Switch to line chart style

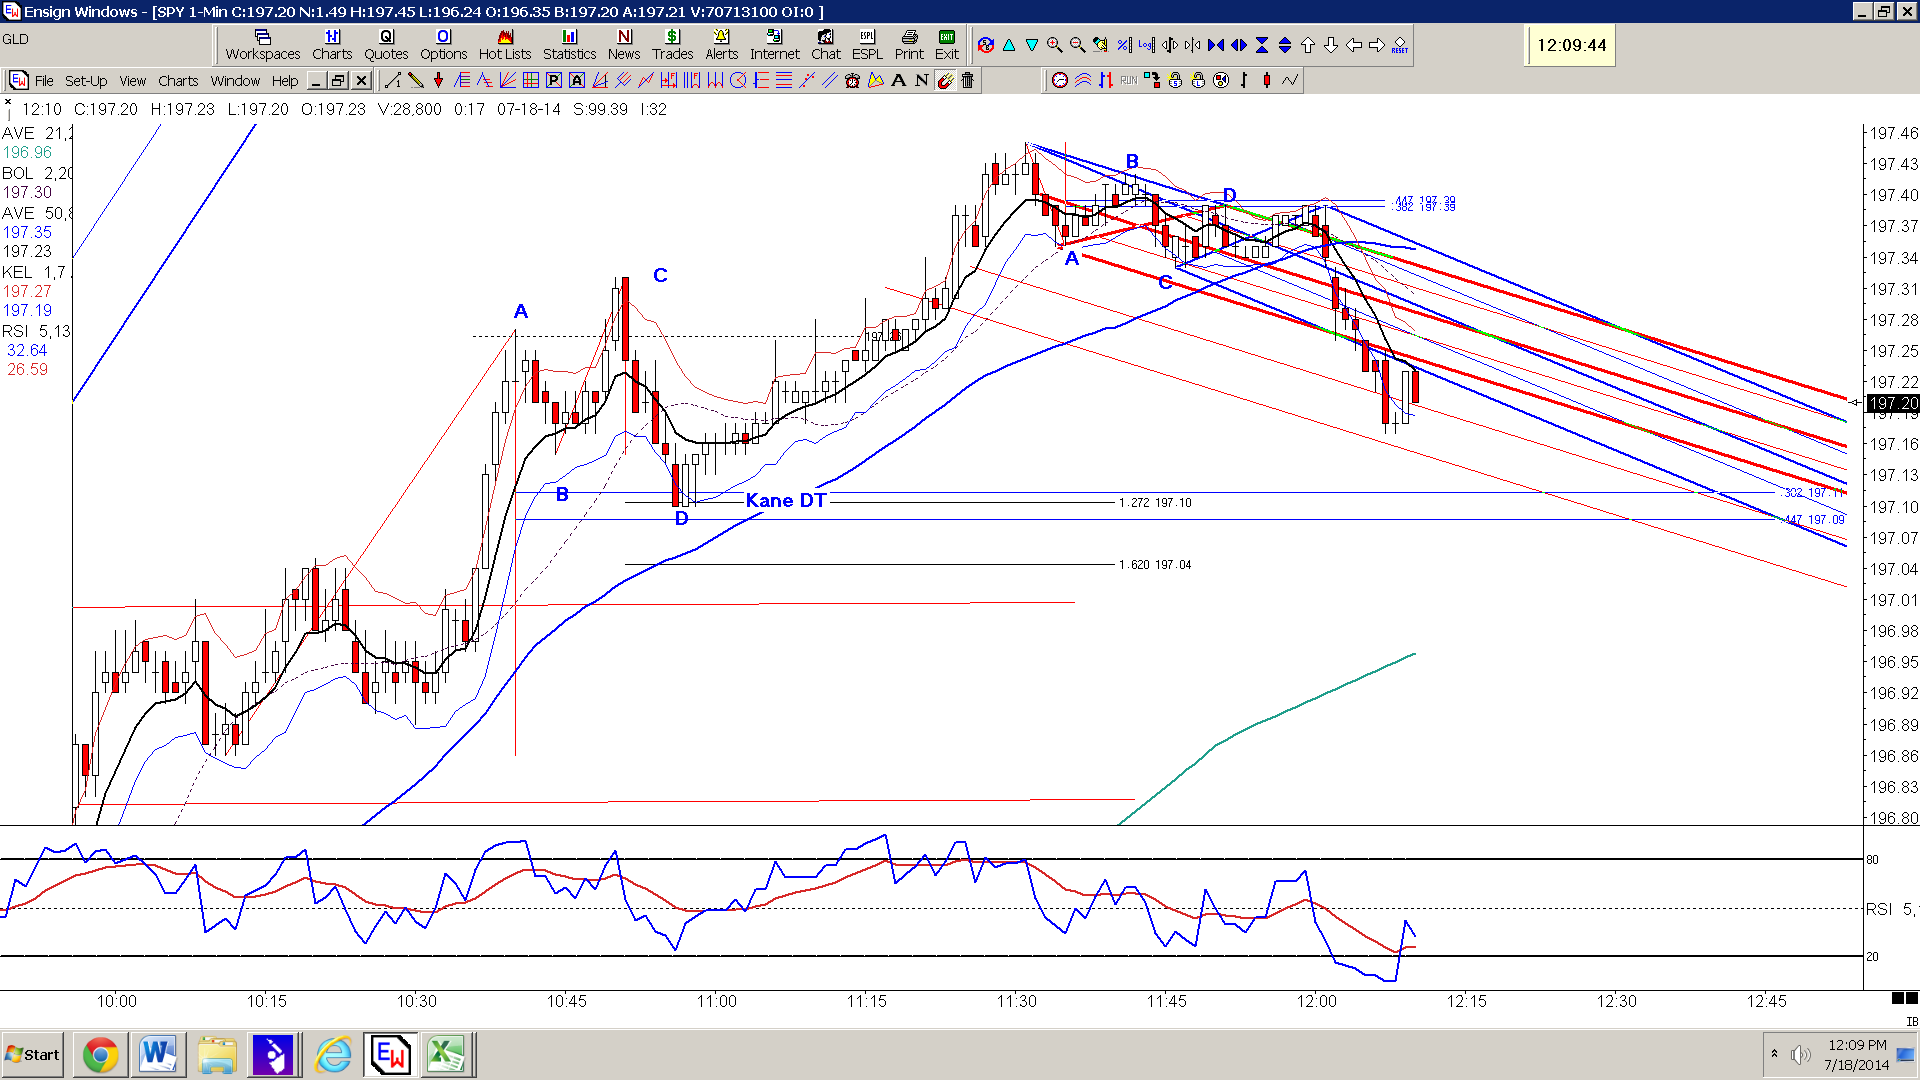tap(1290, 81)
